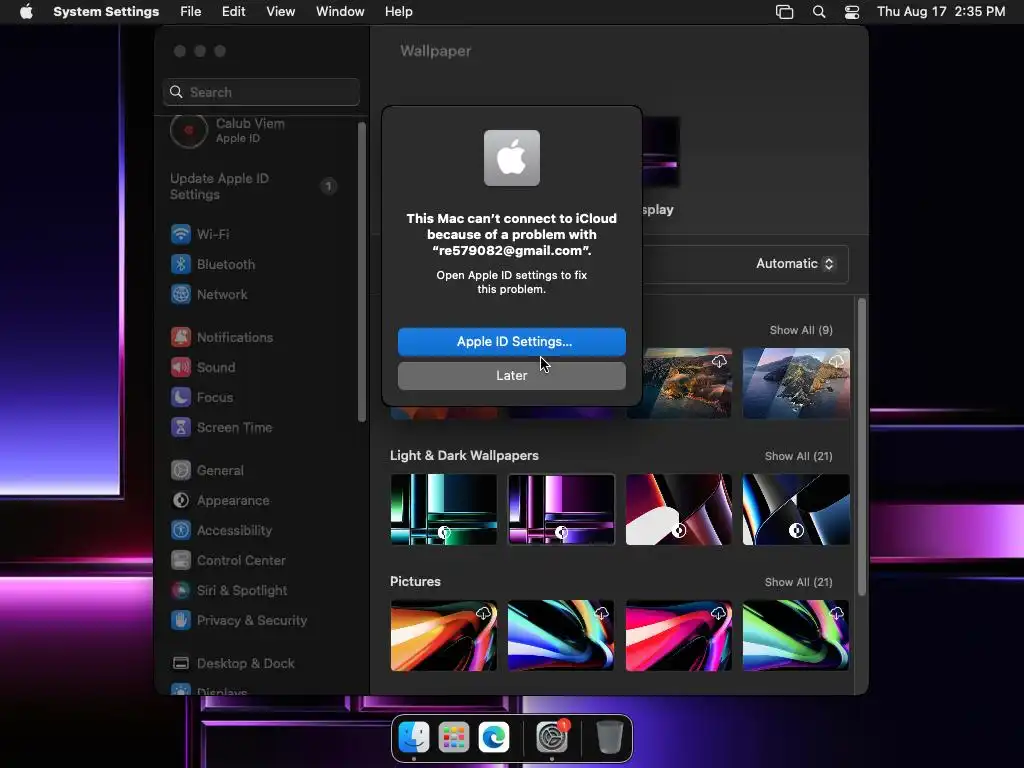This screenshot has height=768, width=1024.
Task: Select the Sound speaker icon
Action: coord(181,367)
